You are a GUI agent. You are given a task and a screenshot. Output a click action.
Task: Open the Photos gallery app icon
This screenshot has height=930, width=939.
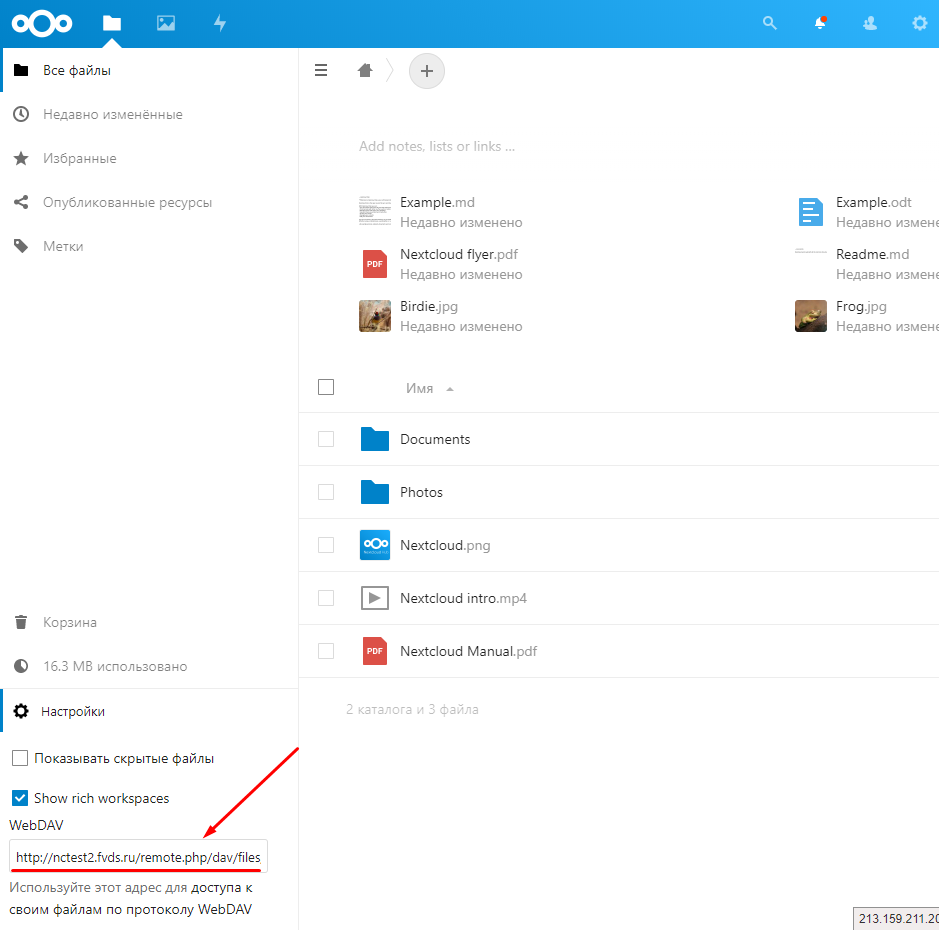pyautogui.click(x=166, y=23)
